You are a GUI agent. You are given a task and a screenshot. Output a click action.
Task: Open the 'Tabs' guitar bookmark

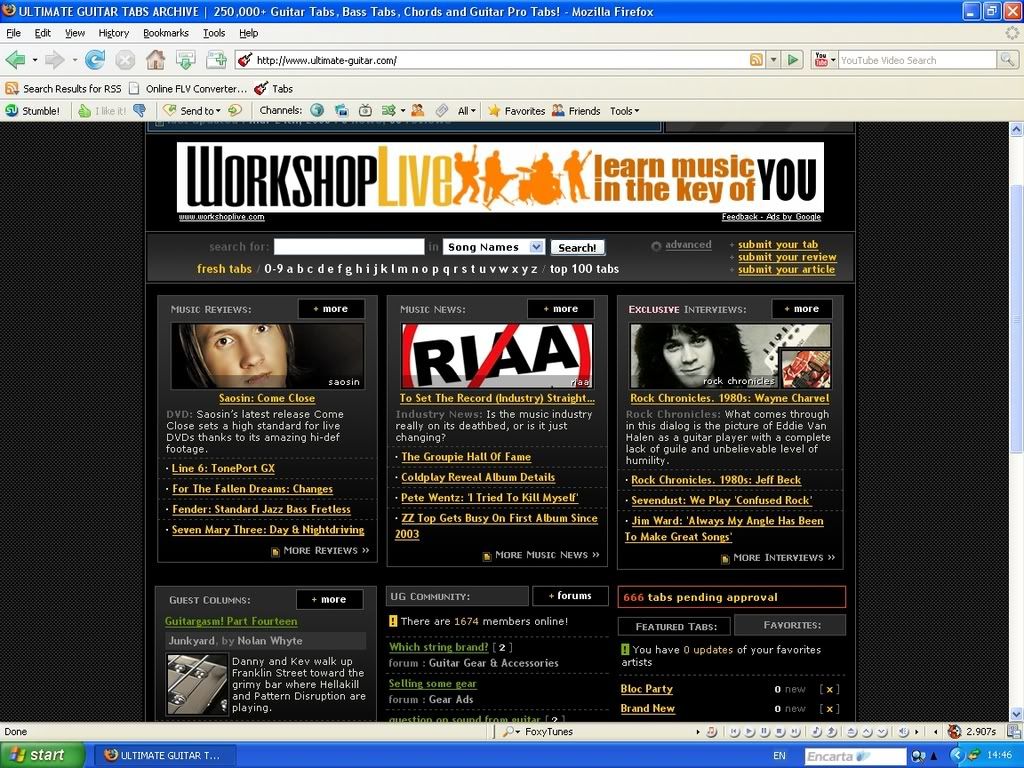(x=273, y=89)
